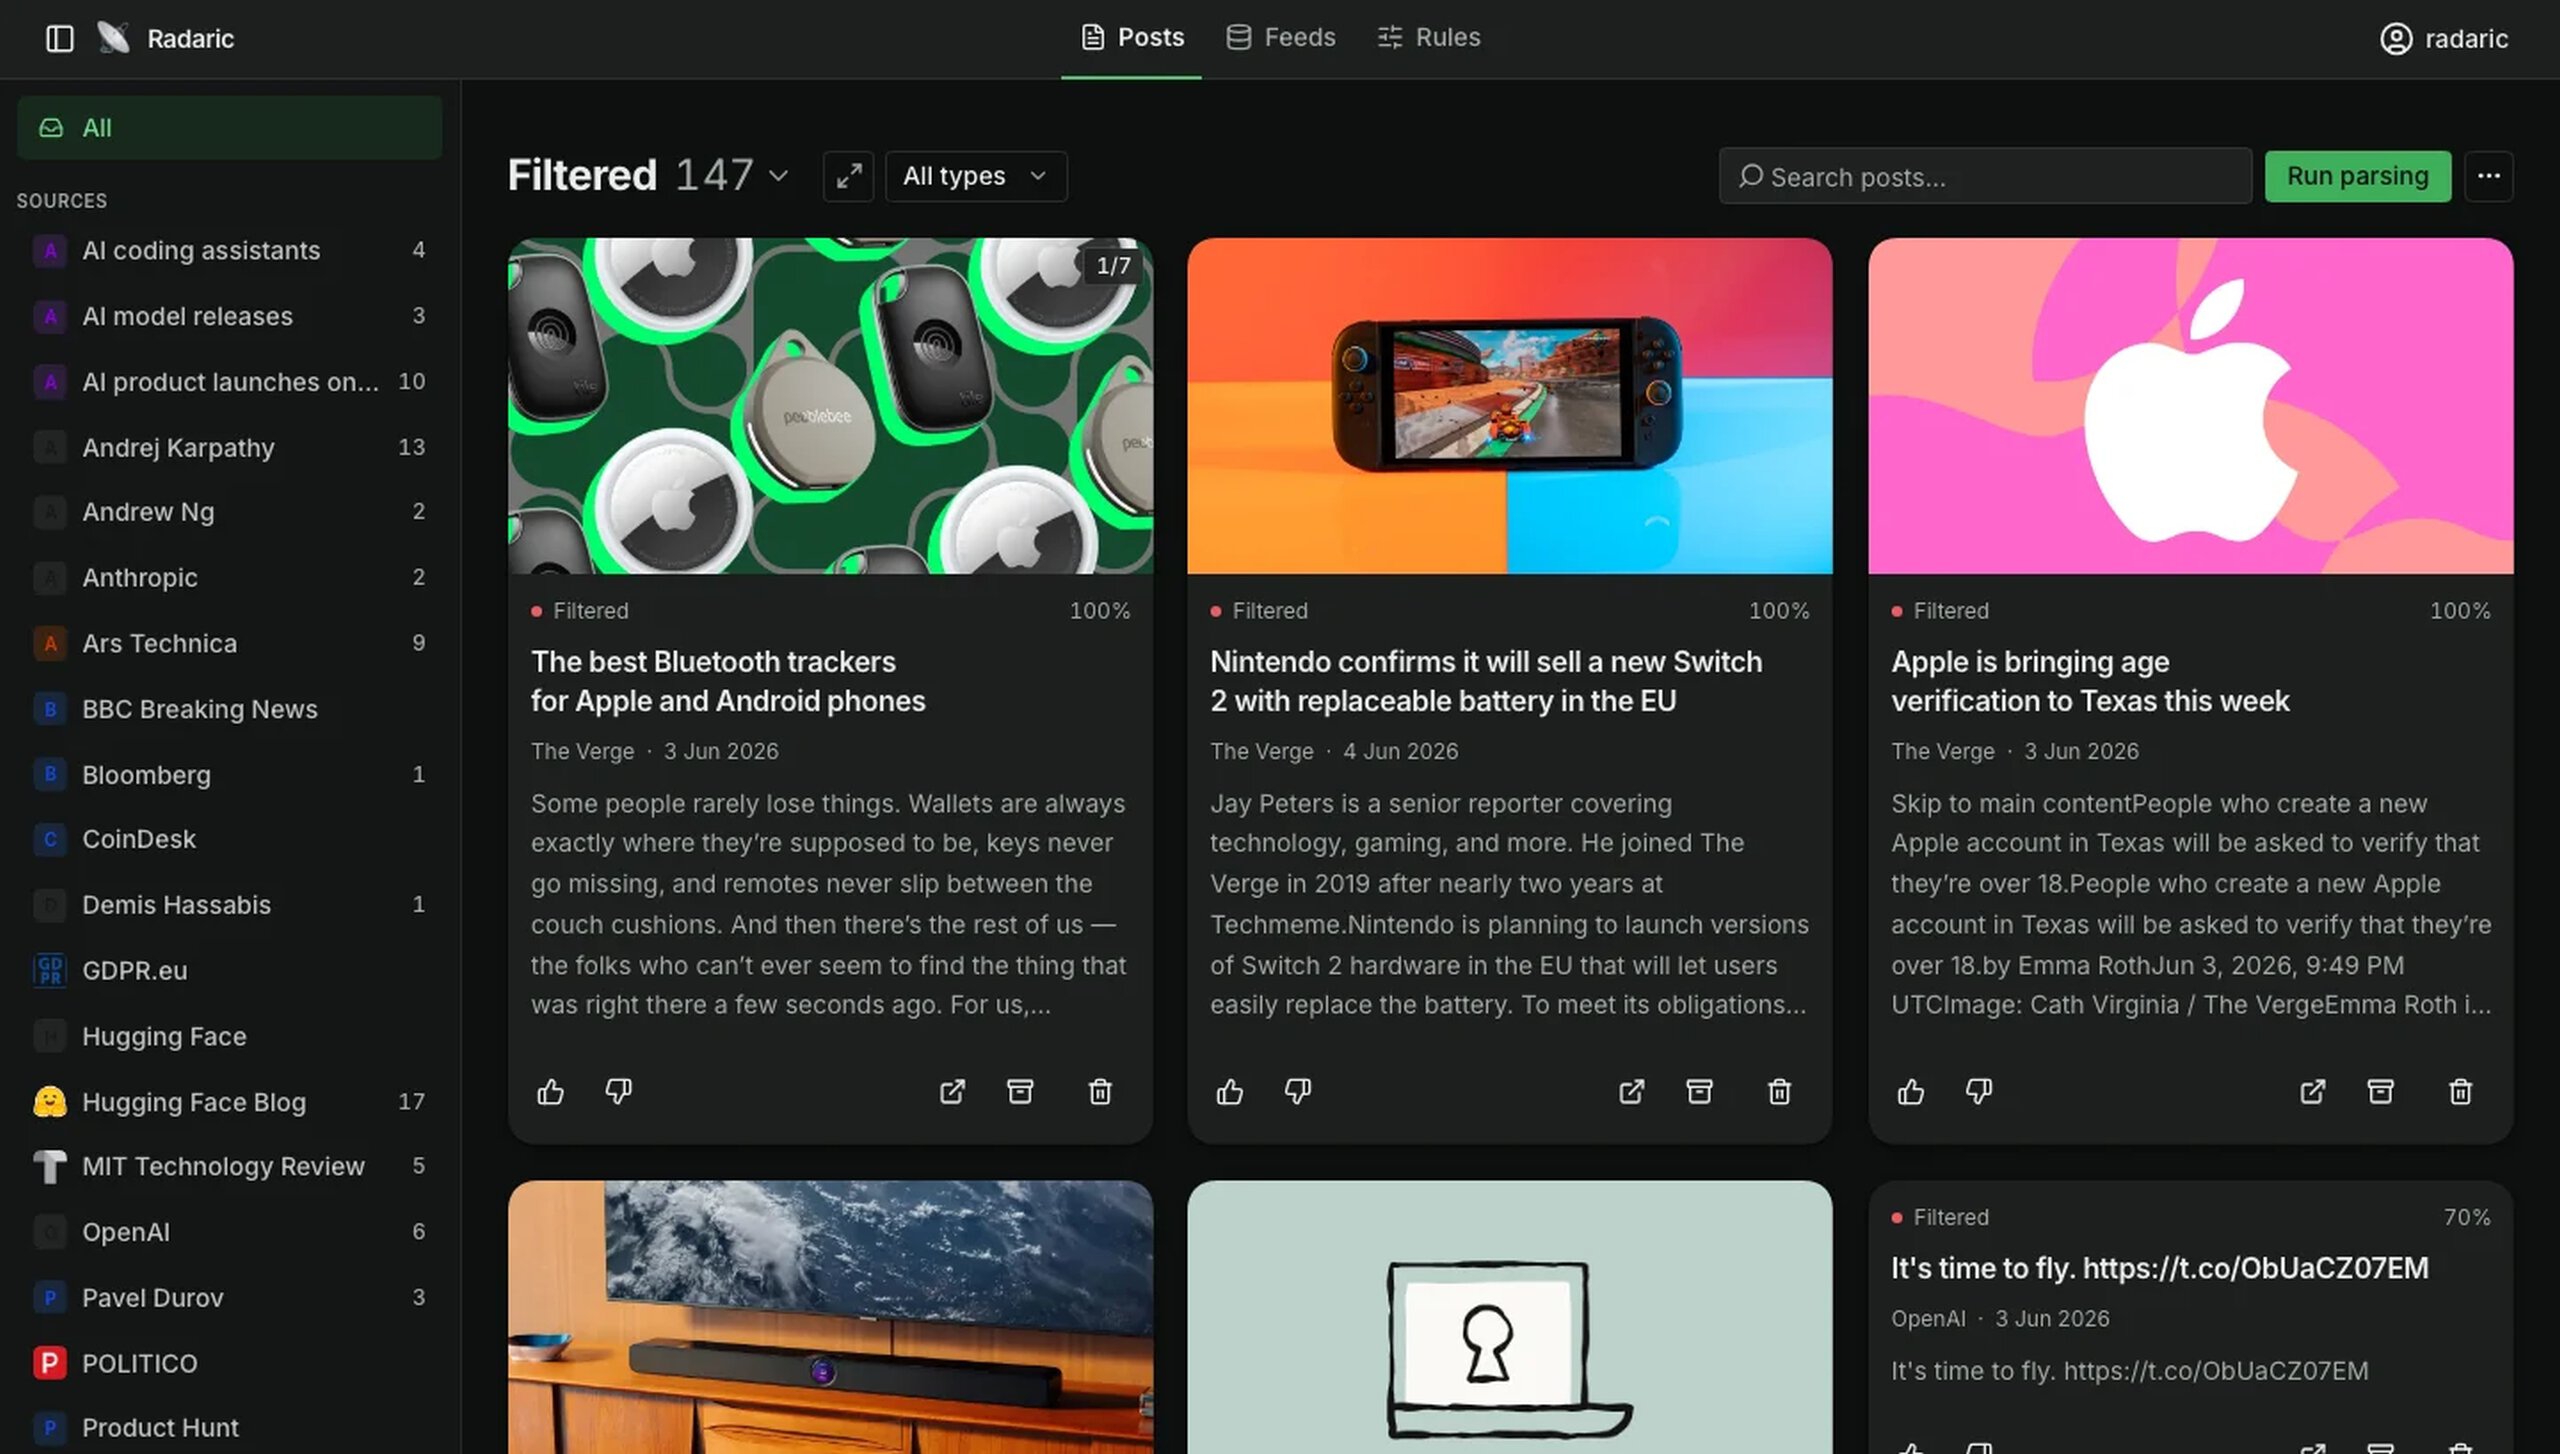2560x1454 pixels.
Task: Toggle the sidebar panel icon
Action: 60,38
